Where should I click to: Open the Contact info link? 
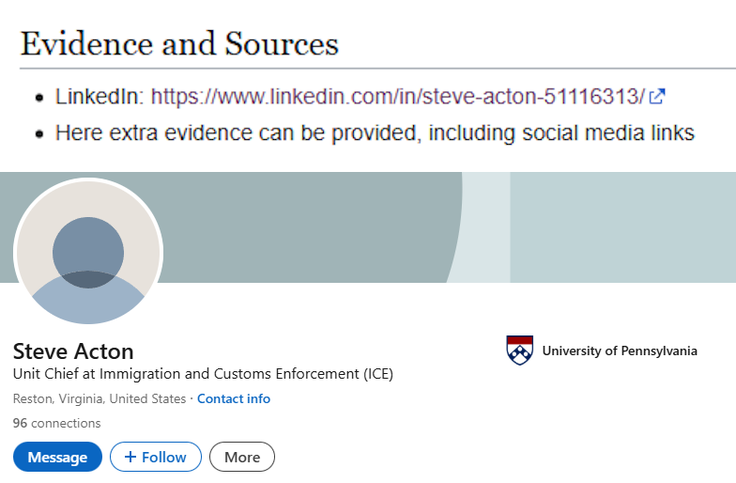coord(233,399)
